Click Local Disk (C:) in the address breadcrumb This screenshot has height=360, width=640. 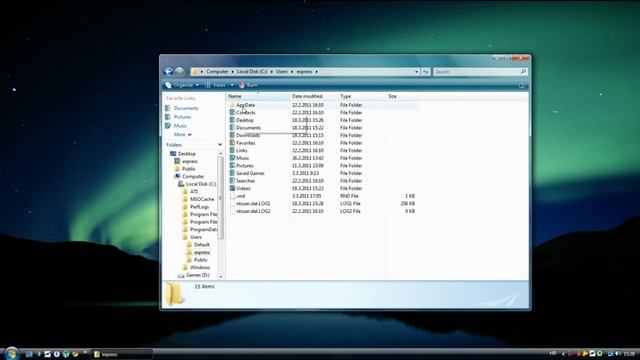pos(252,72)
